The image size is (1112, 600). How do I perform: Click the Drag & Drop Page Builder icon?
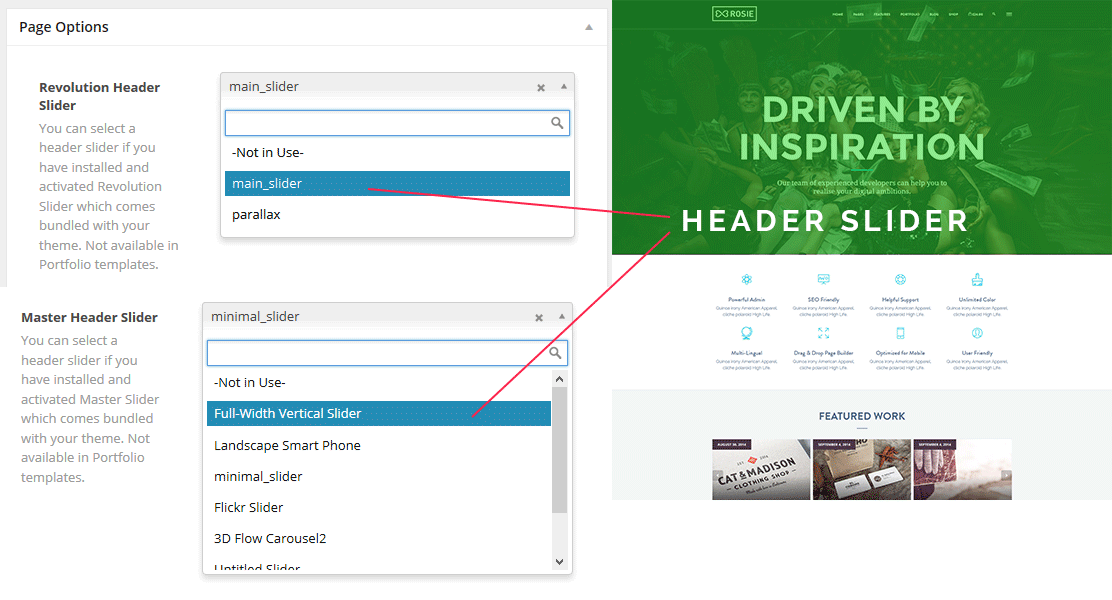[x=823, y=333]
